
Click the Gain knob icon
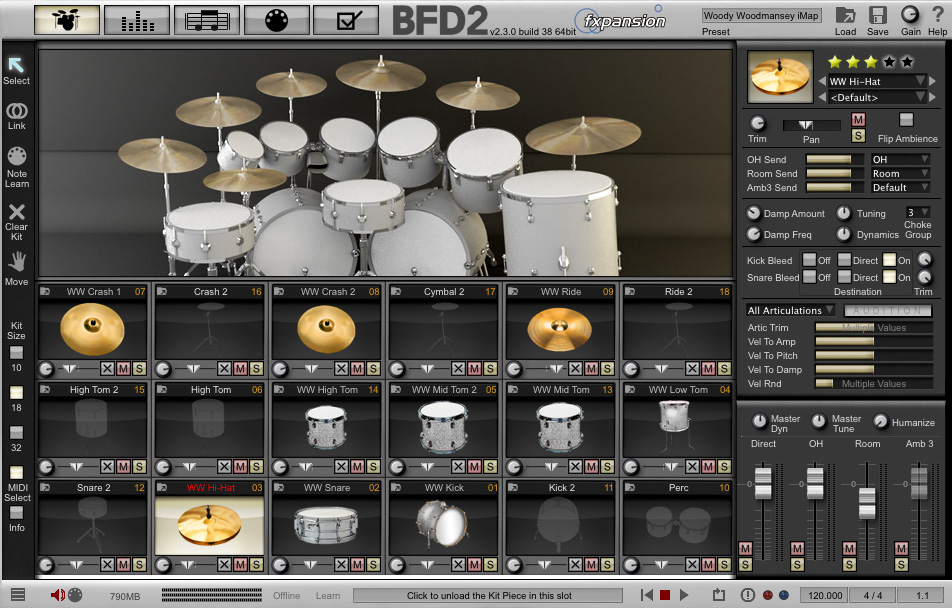point(910,15)
